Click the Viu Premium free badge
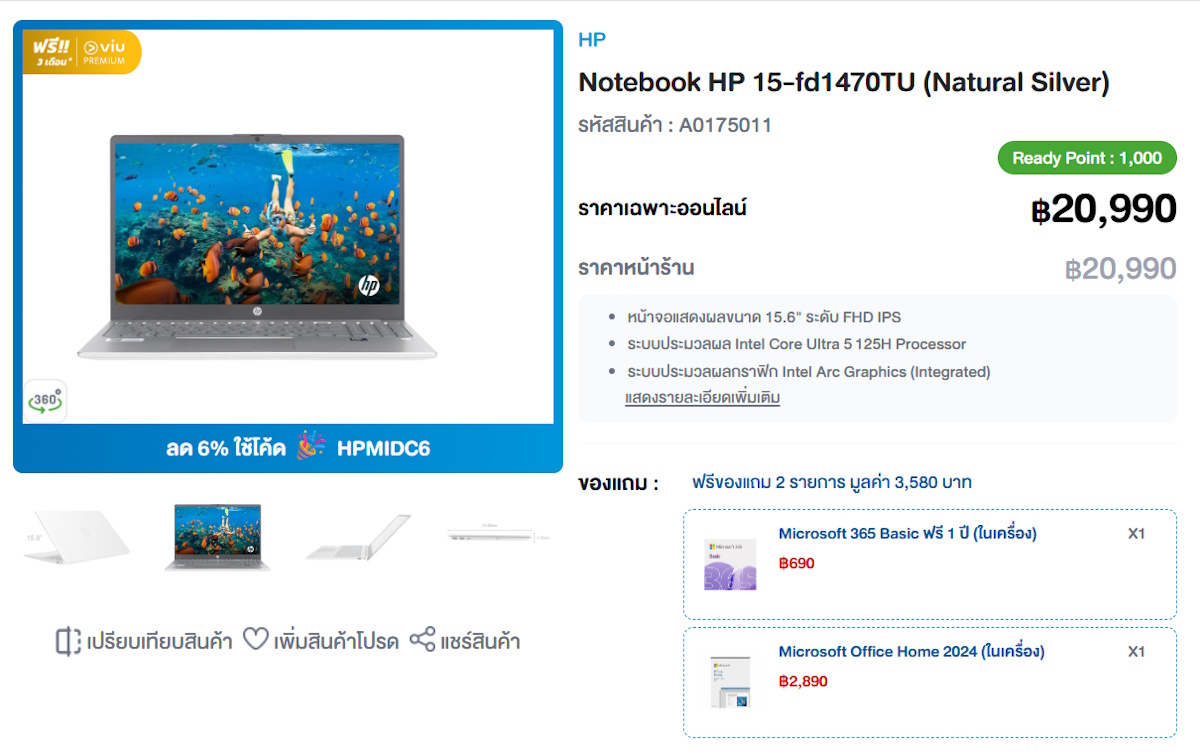Screen dimensions: 1200x756 (x=82, y=52)
